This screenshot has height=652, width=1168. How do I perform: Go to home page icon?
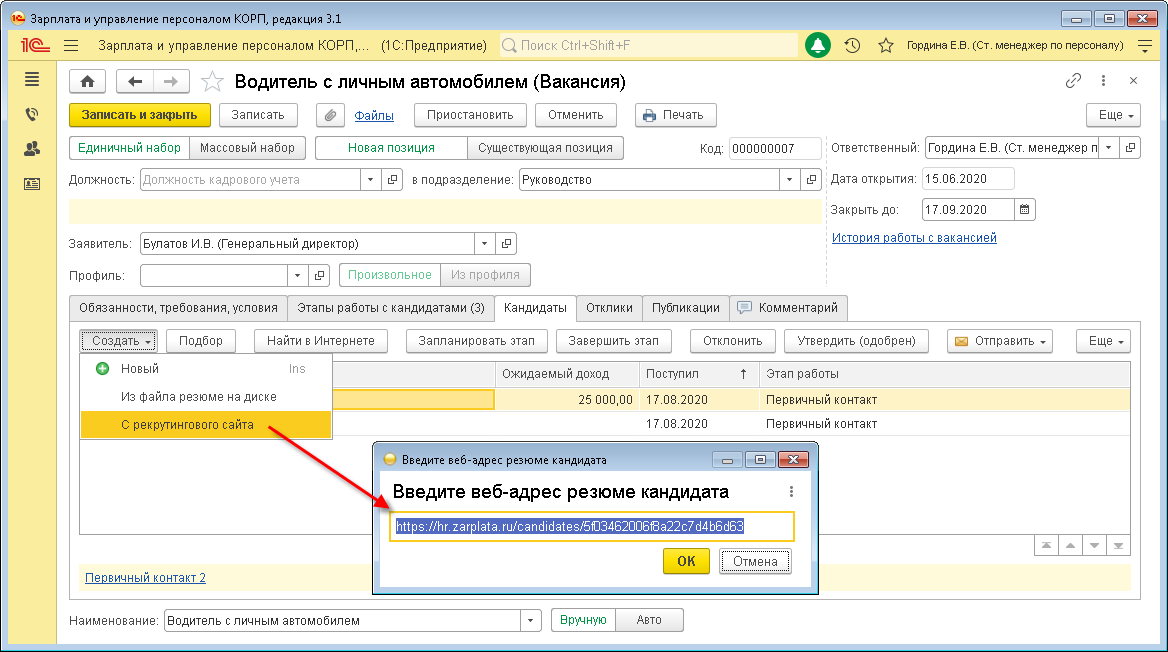[x=87, y=81]
